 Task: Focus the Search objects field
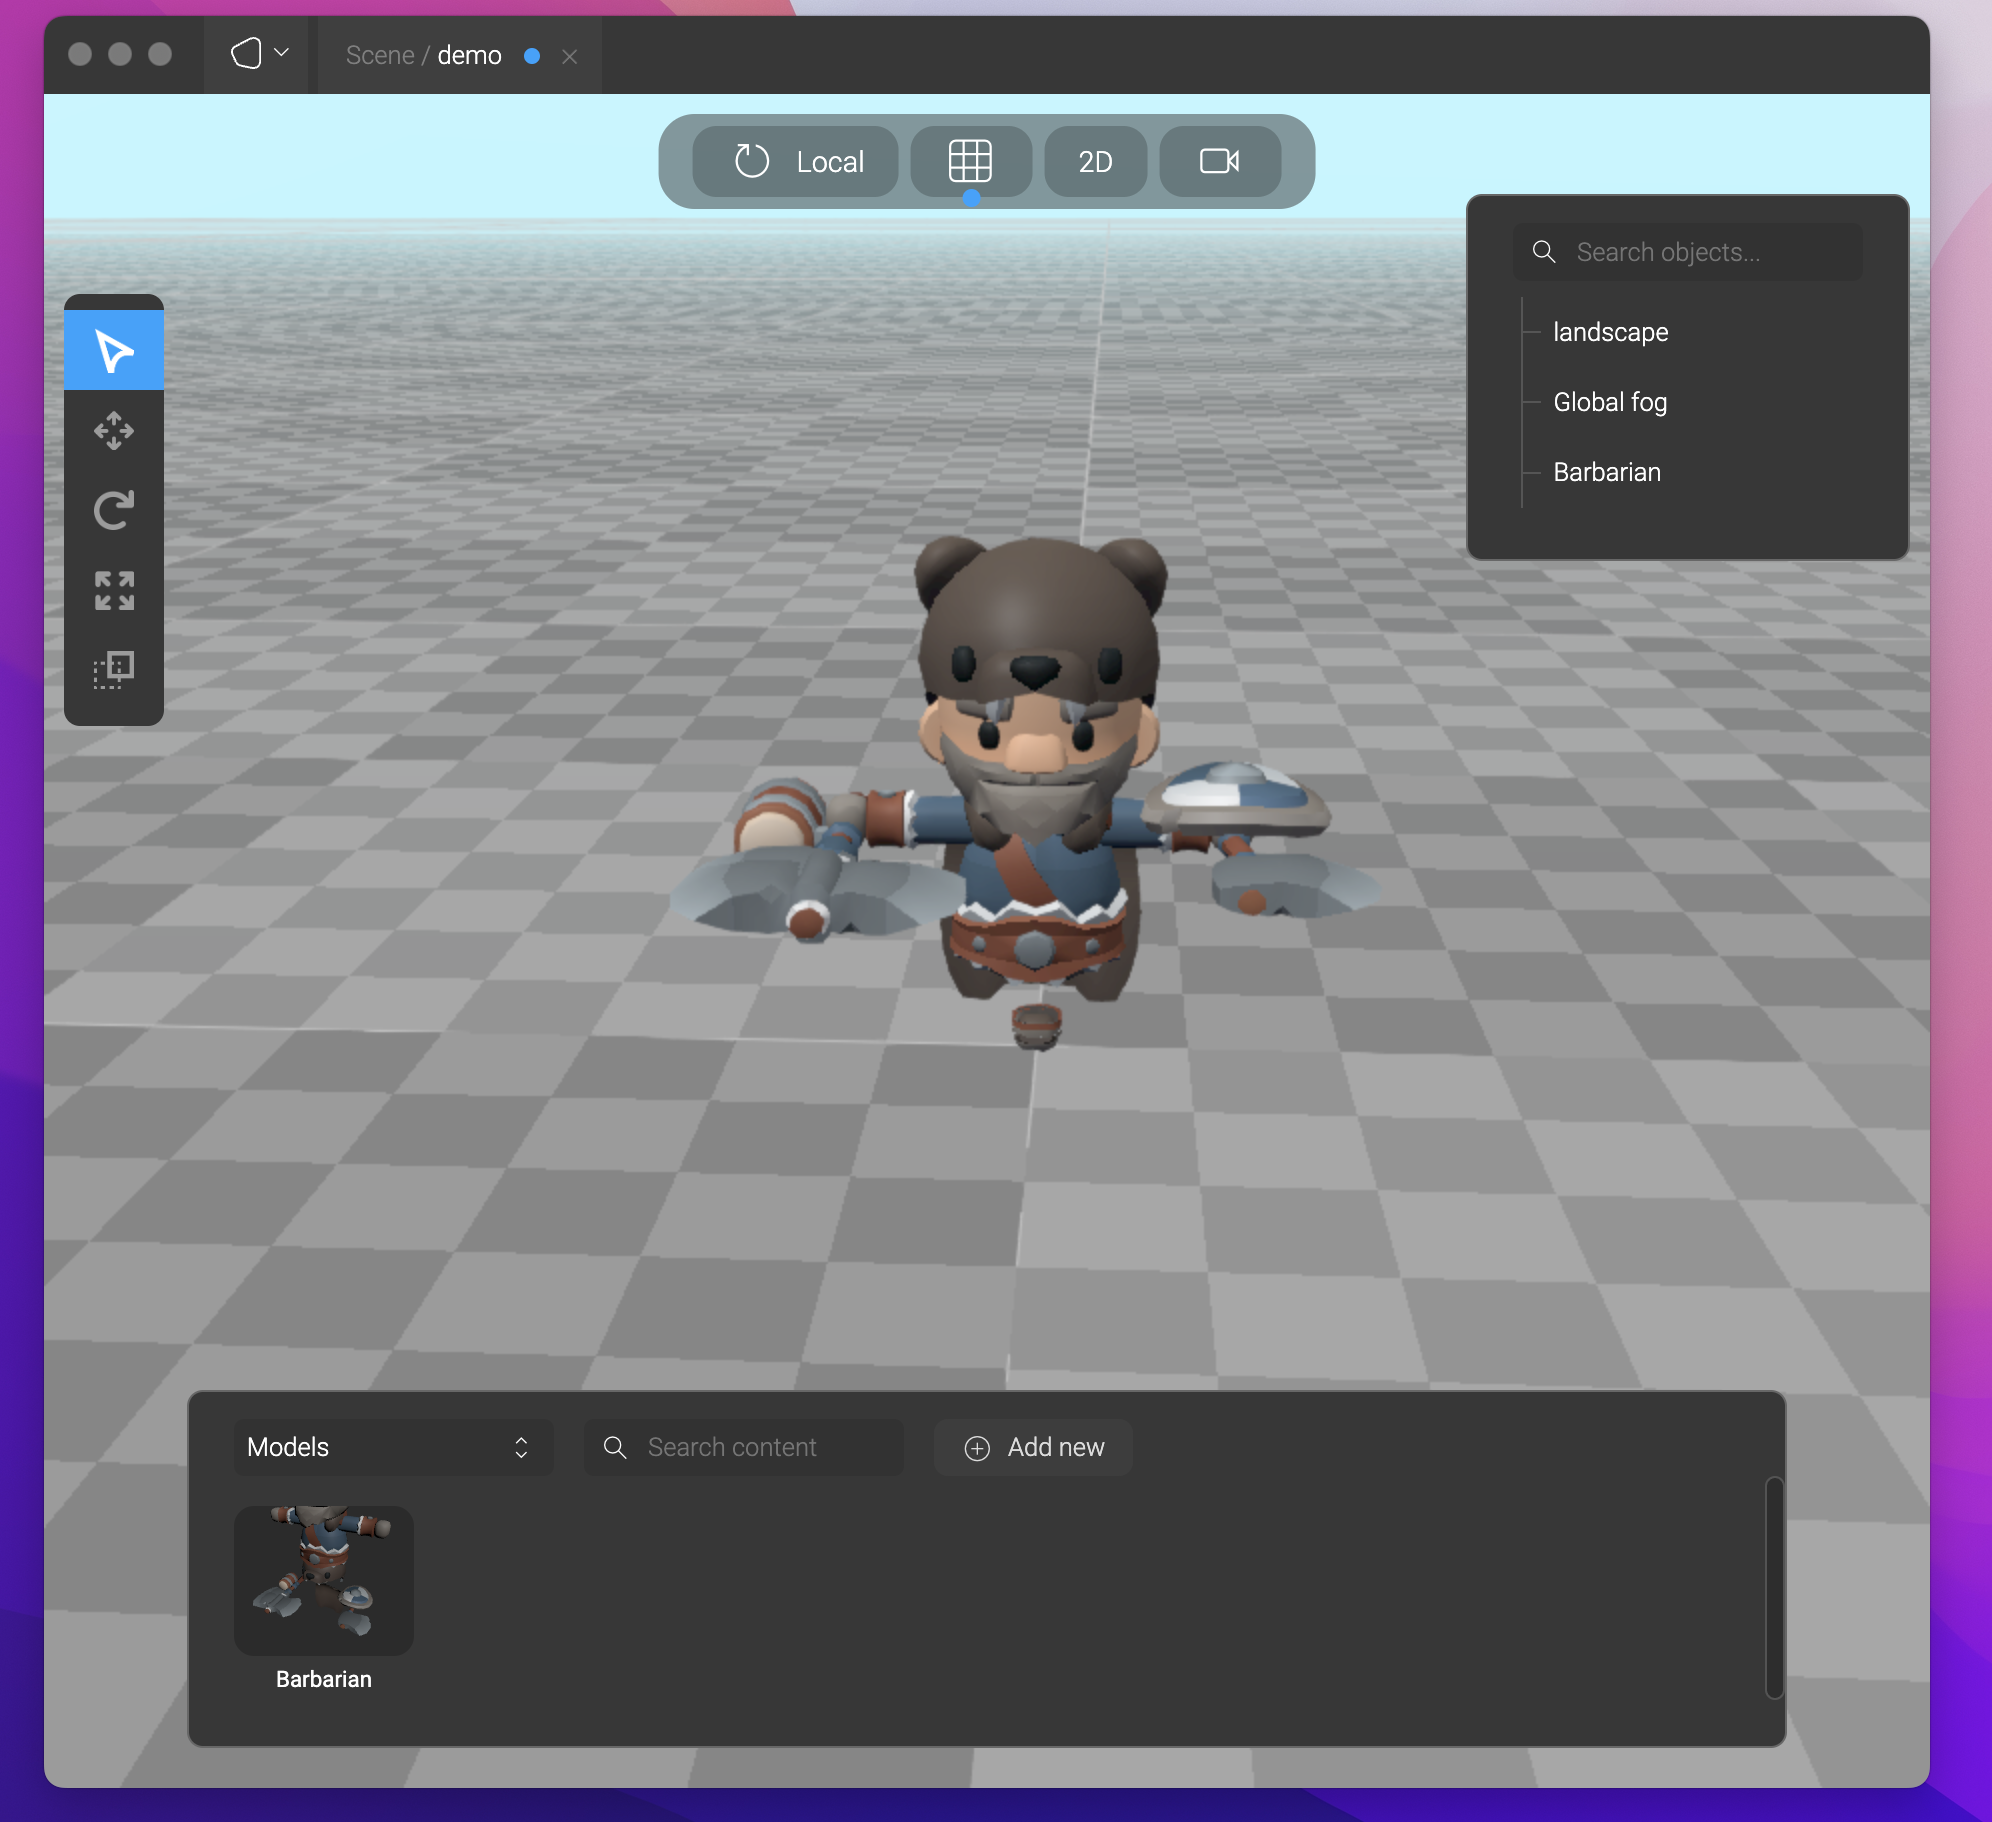(1700, 252)
